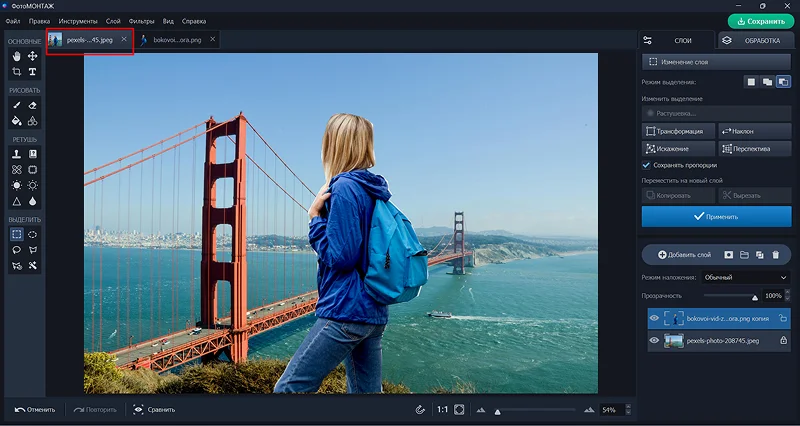
Task: Toggle lock on bokovoi-vid копия layer
Action: pyautogui.click(x=783, y=318)
